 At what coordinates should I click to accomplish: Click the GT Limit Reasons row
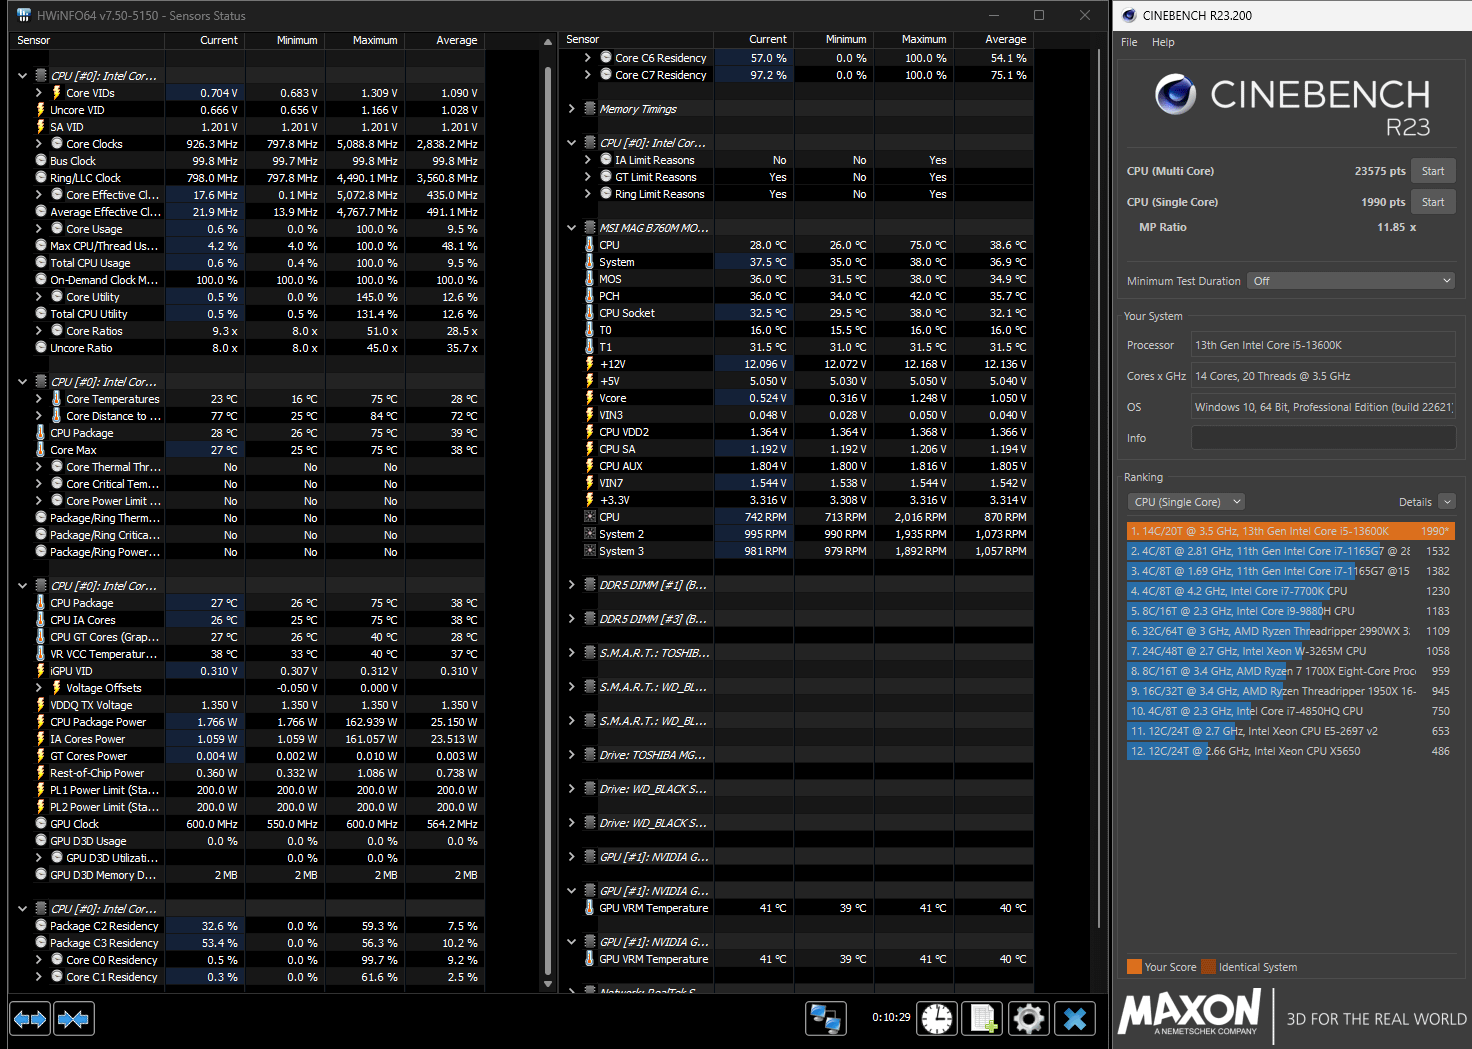[807, 177]
